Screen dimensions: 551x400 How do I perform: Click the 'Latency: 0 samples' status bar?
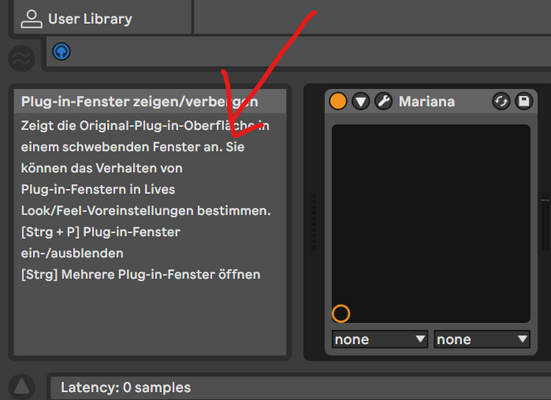pos(300,388)
